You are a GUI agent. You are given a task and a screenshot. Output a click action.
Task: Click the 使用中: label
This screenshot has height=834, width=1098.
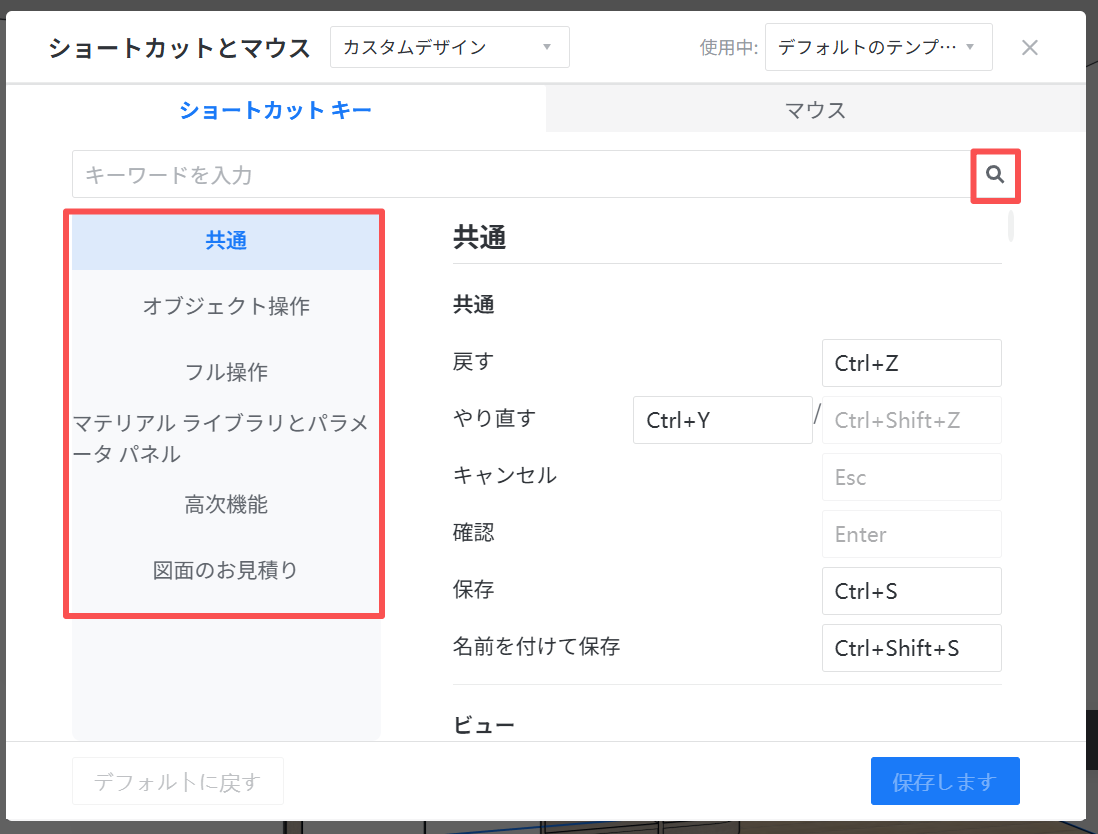coord(728,48)
